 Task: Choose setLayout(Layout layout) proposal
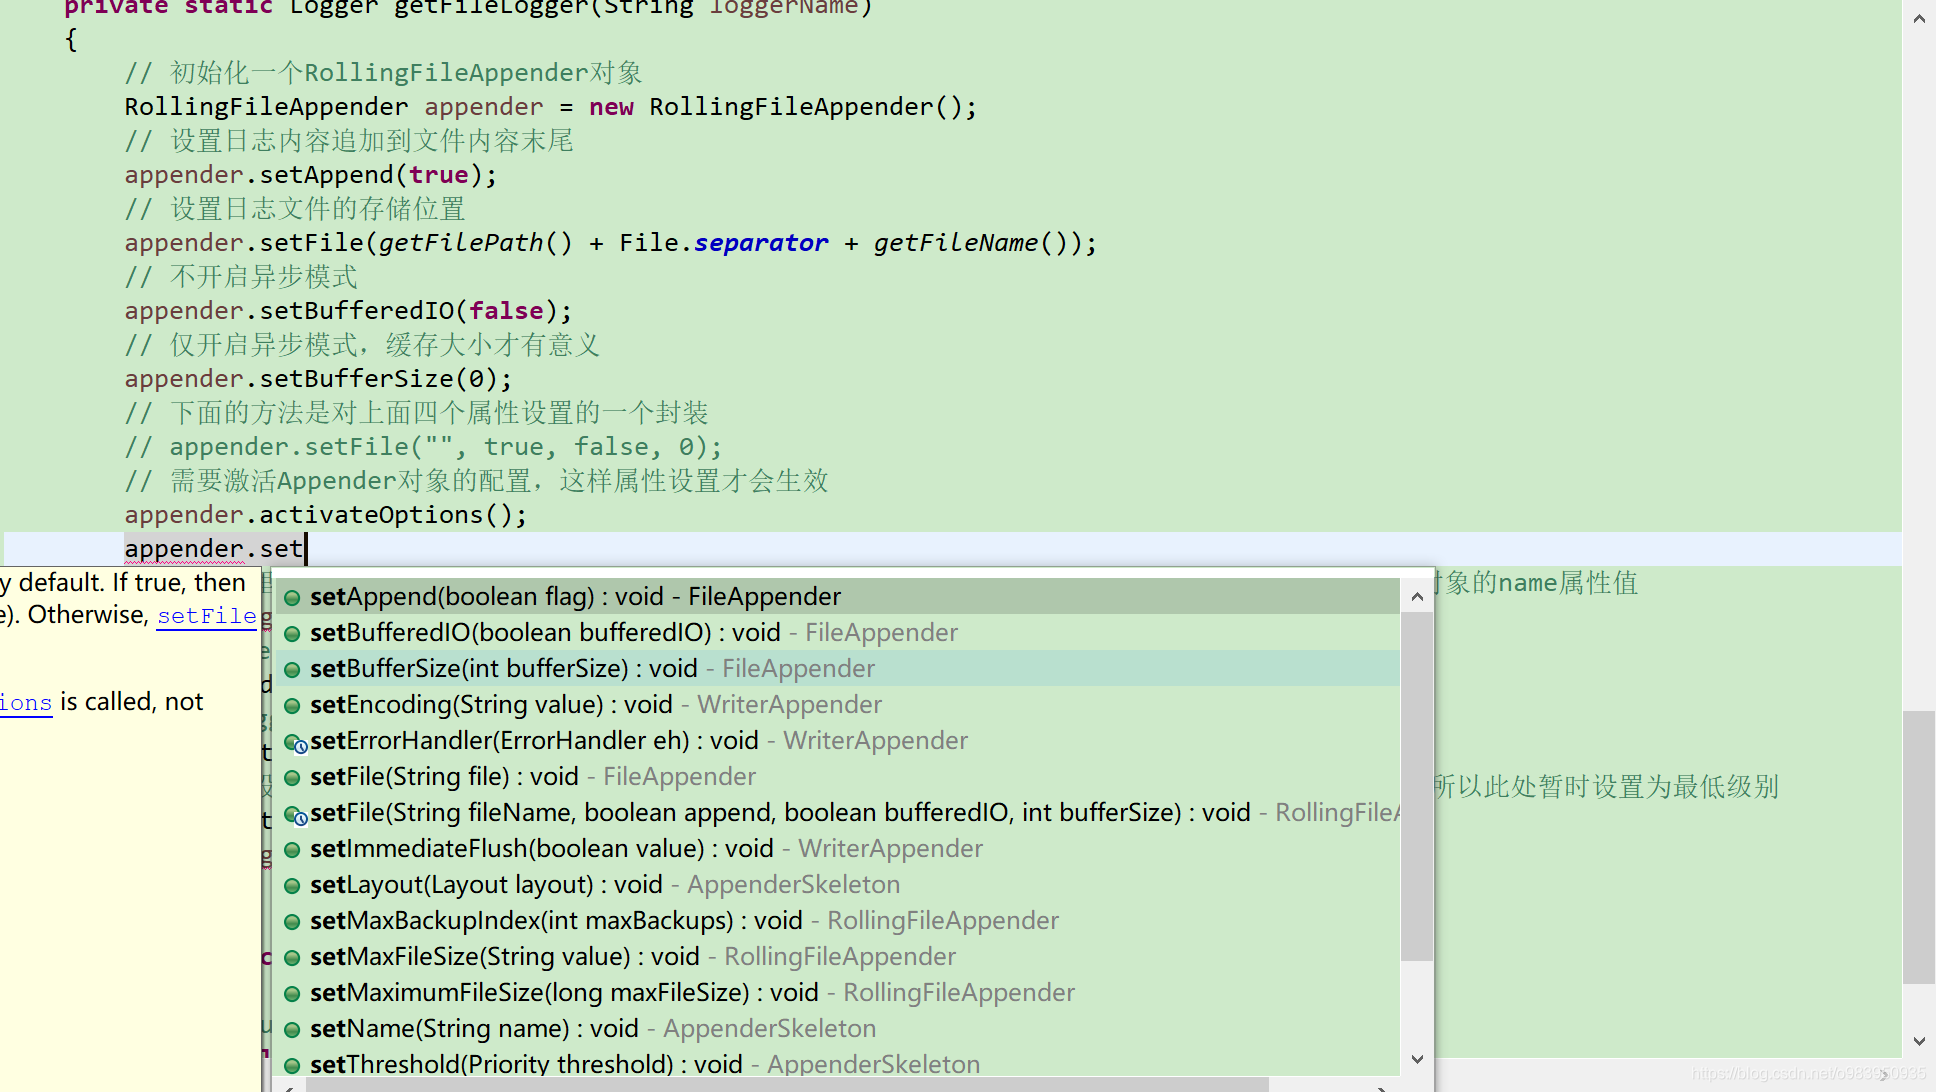point(838,884)
